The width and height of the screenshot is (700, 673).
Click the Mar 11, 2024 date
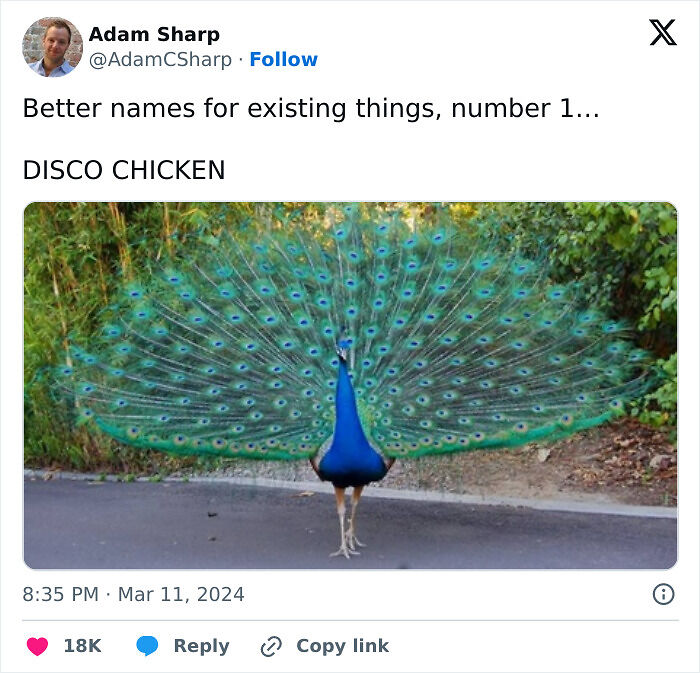(181, 594)
